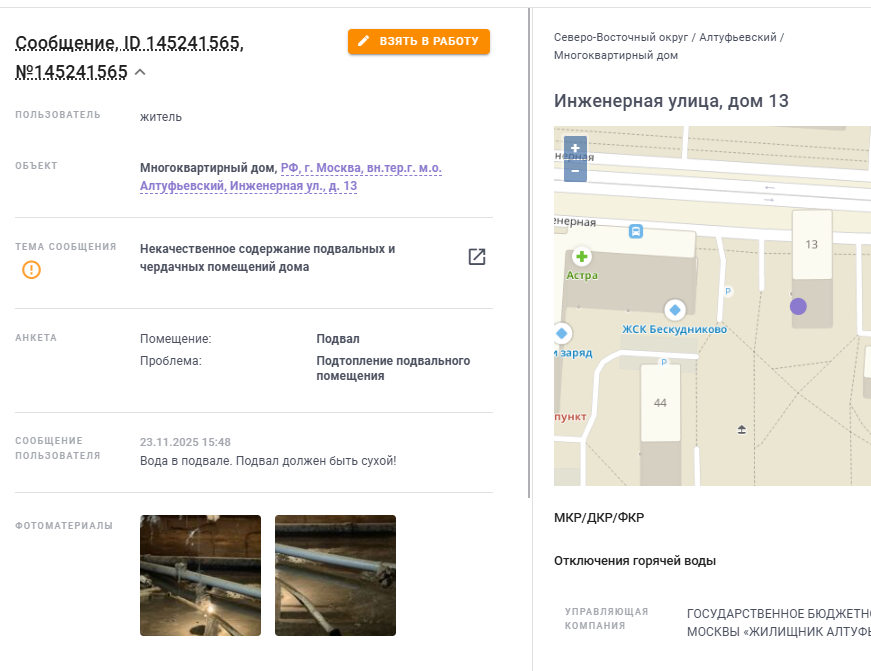
Task: Click the Сообщение ID 145241565 heading
Action: 129,57
